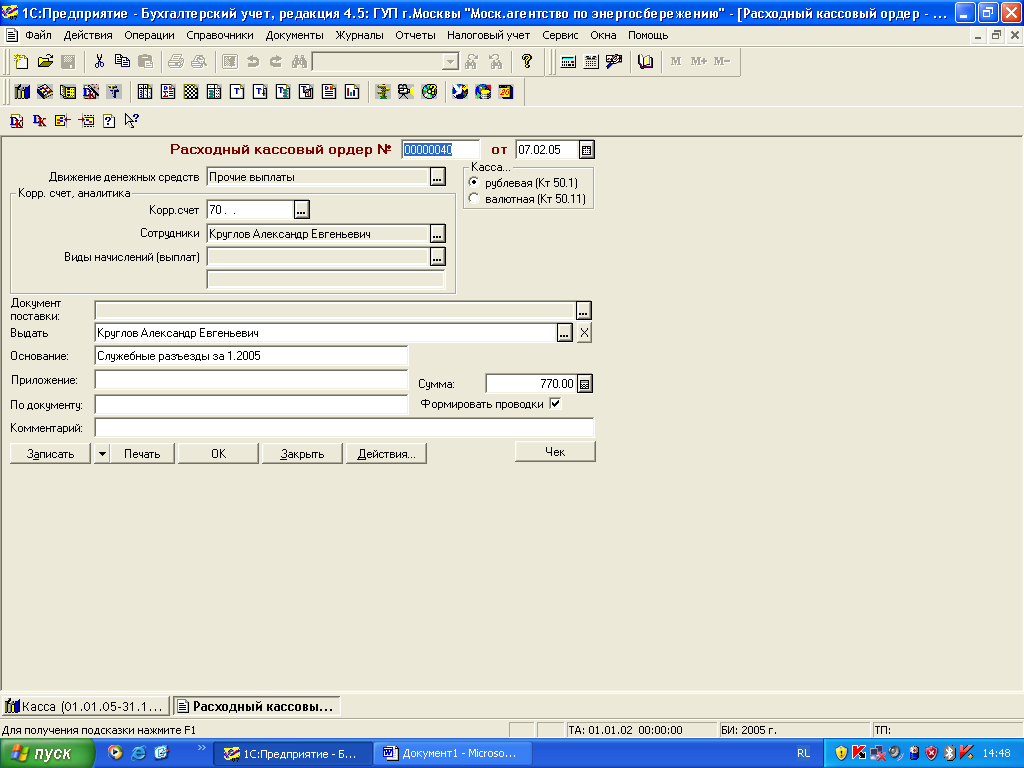Open the Выдать recipient selection button

(x=565, y=333)
